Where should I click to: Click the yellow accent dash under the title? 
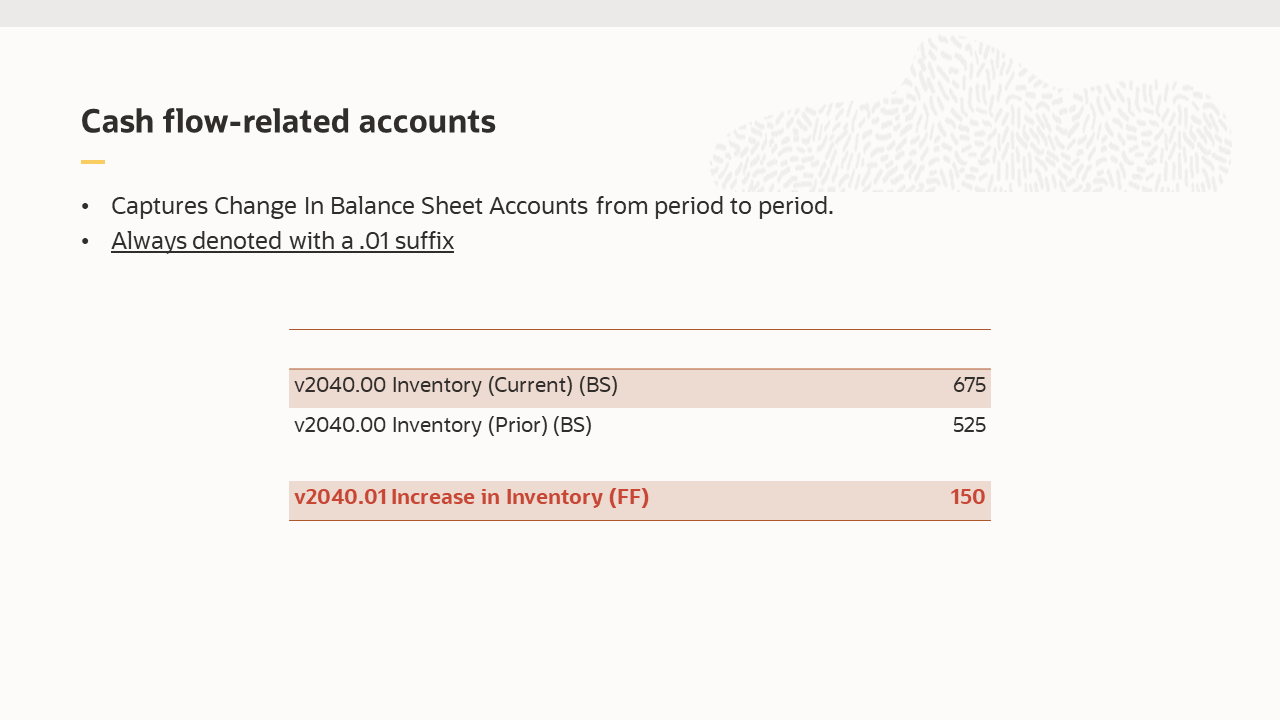pyautogui.click(x=93, y=162)
